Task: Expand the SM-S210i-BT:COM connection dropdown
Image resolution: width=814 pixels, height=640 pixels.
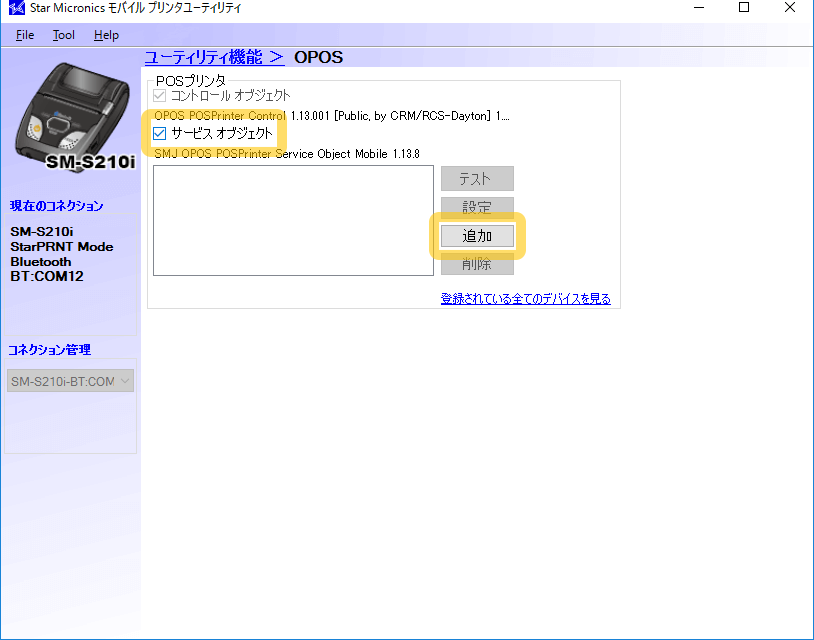Action: tap(70, 381)
